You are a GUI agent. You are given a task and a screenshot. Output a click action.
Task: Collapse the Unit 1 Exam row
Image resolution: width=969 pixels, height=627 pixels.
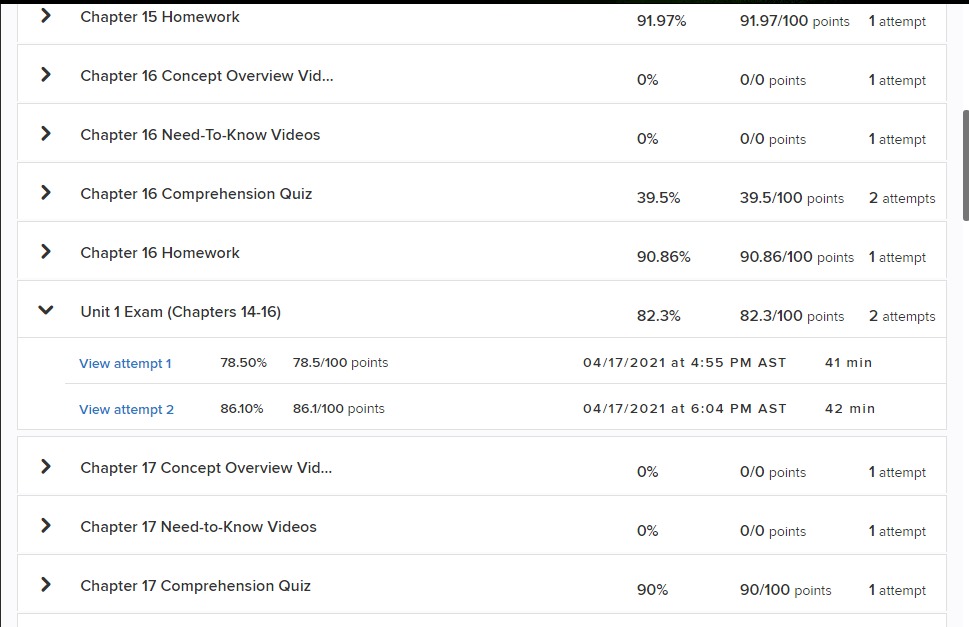tap(45, 311)
